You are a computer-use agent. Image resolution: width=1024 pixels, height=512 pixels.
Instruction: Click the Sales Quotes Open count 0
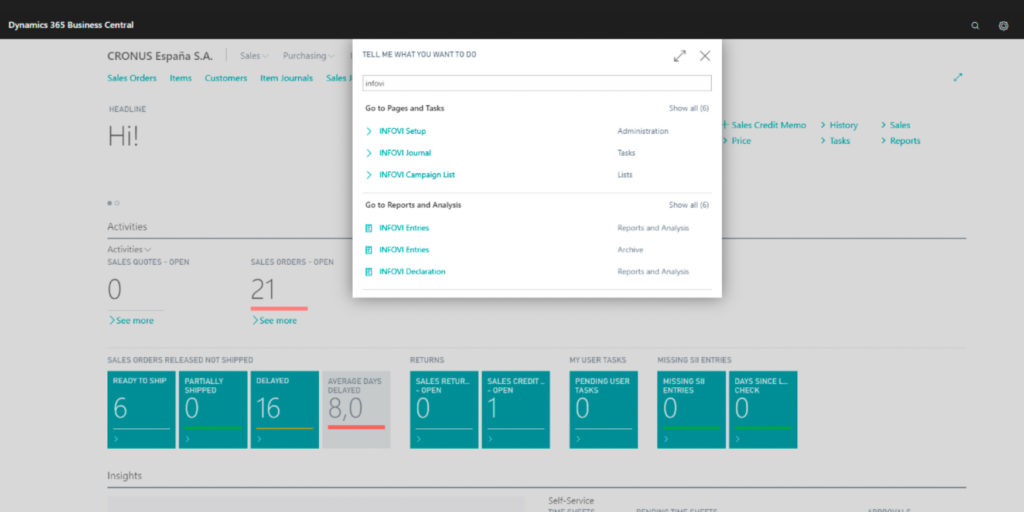[x=114, y=289]
